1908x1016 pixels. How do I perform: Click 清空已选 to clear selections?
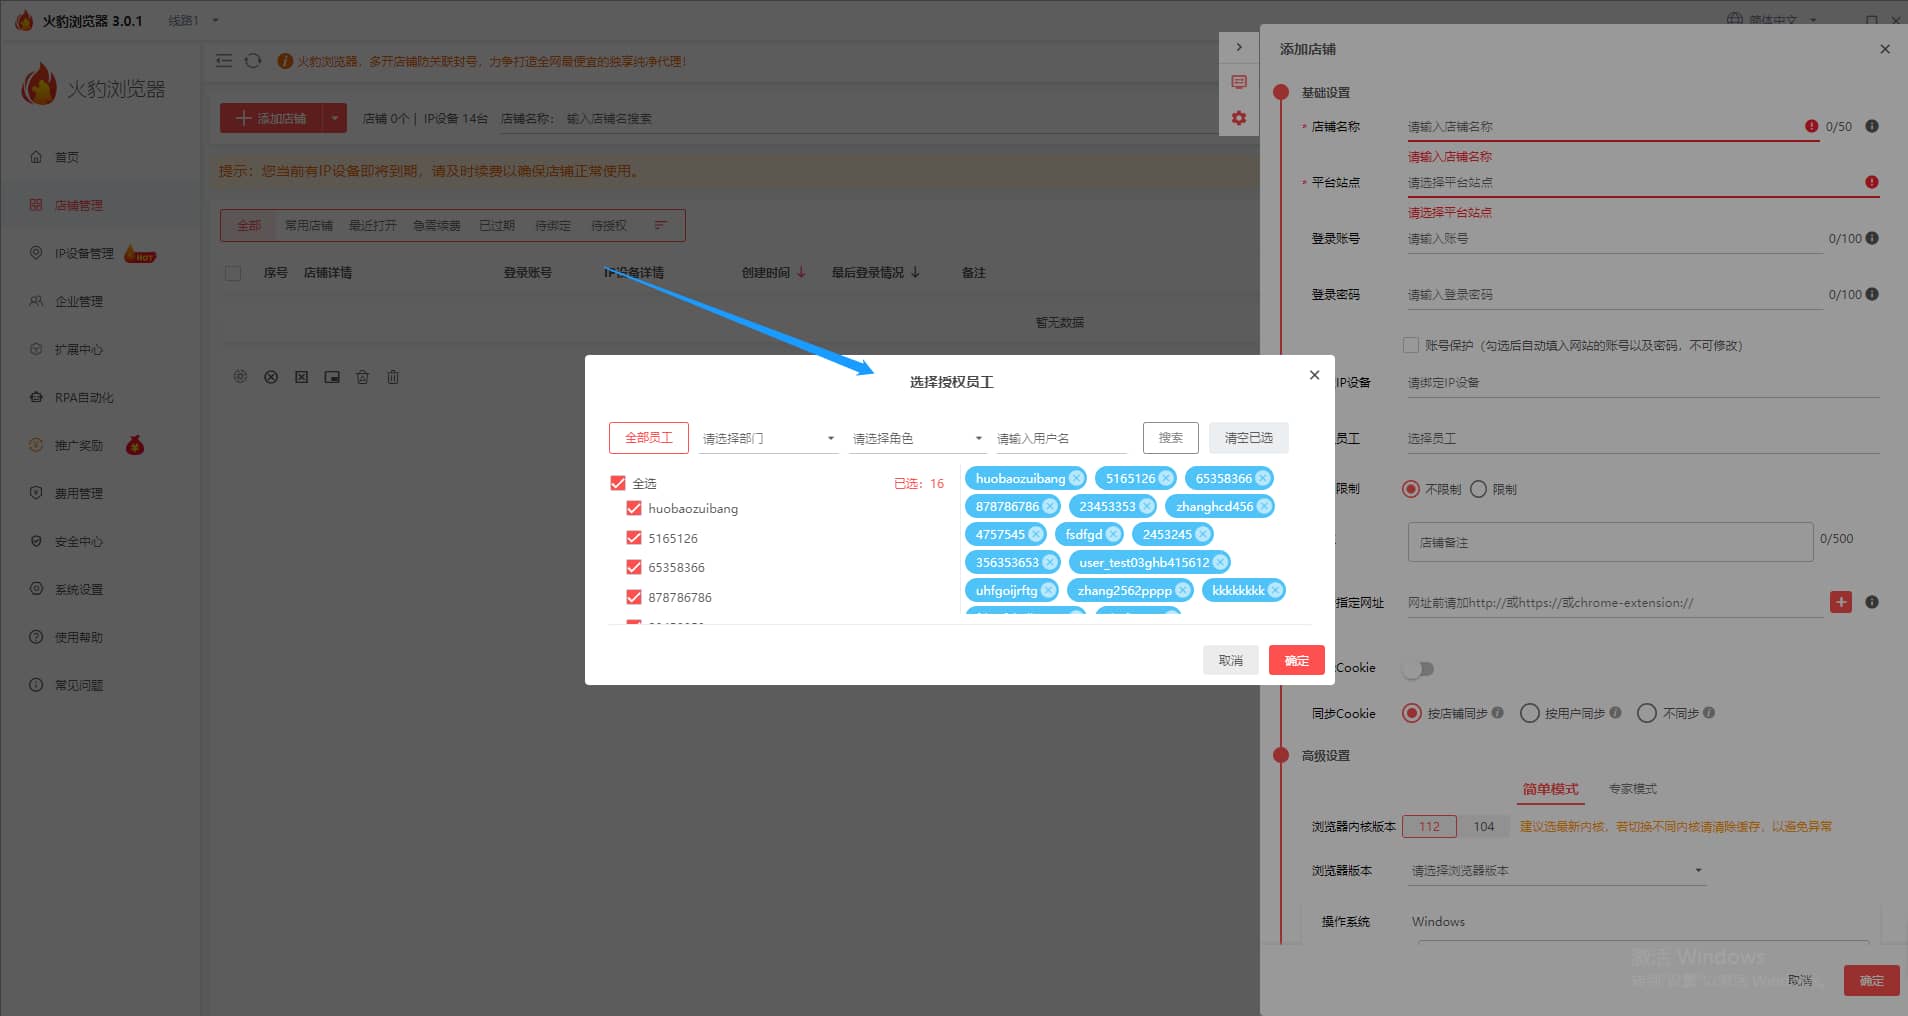pyautogui.click(x=1248, y=438)
